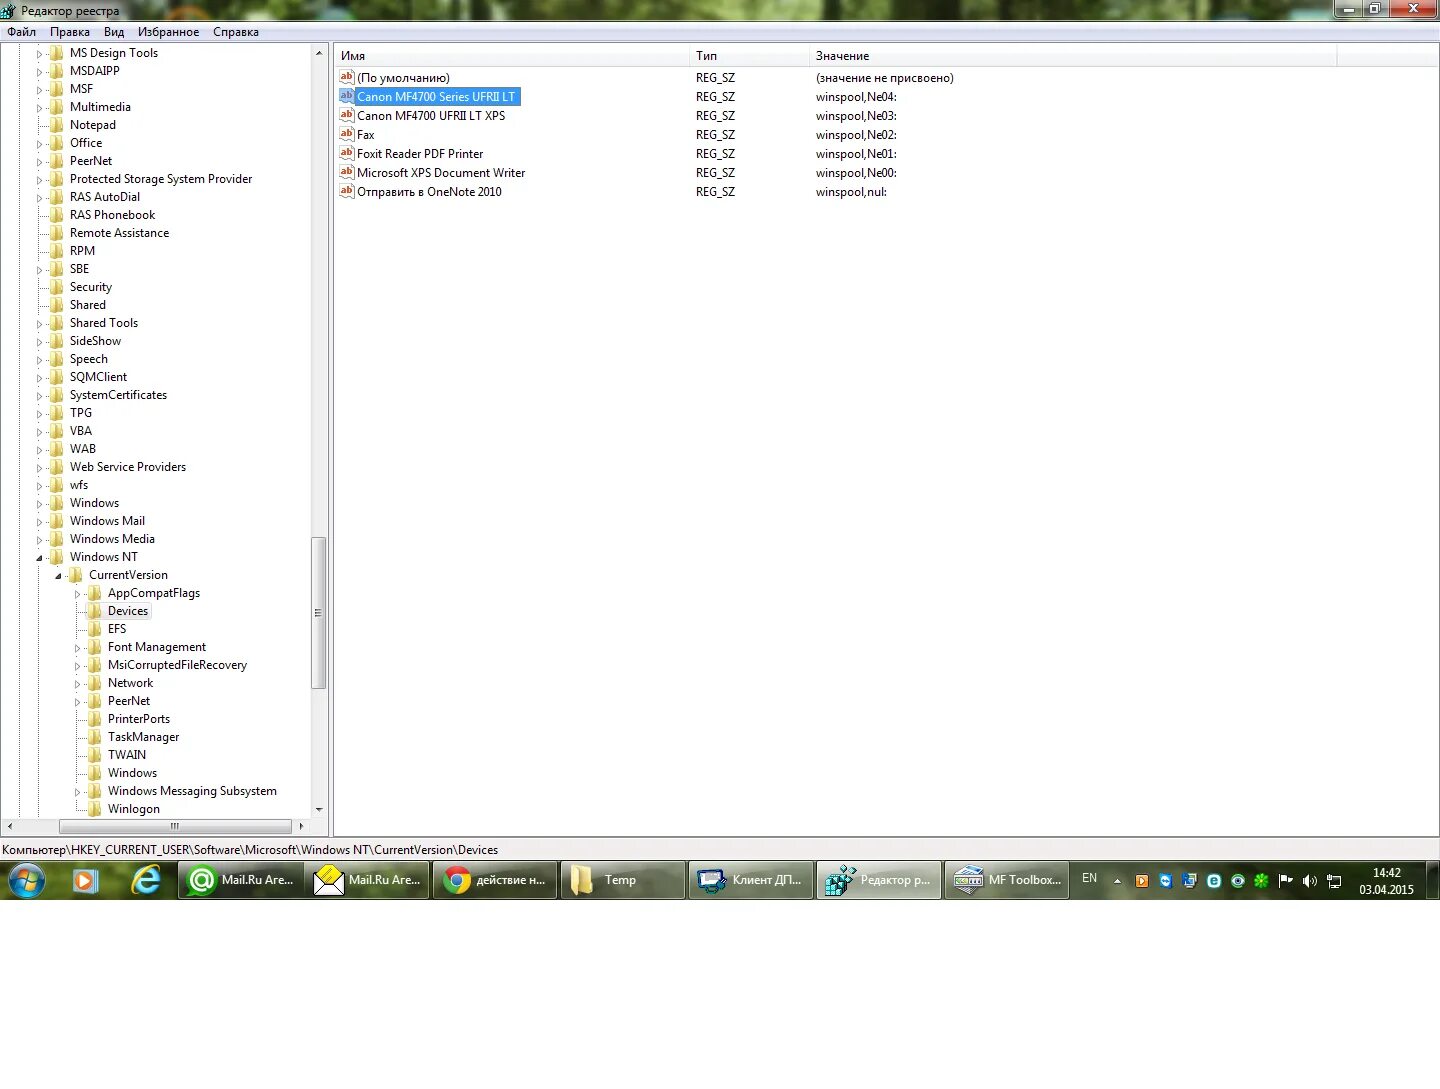Image resolution: width=1440 pixels, height=1089 pixels.
Task: Click the string icon of Foxit Reader PDF Printer
Action: 347,153
